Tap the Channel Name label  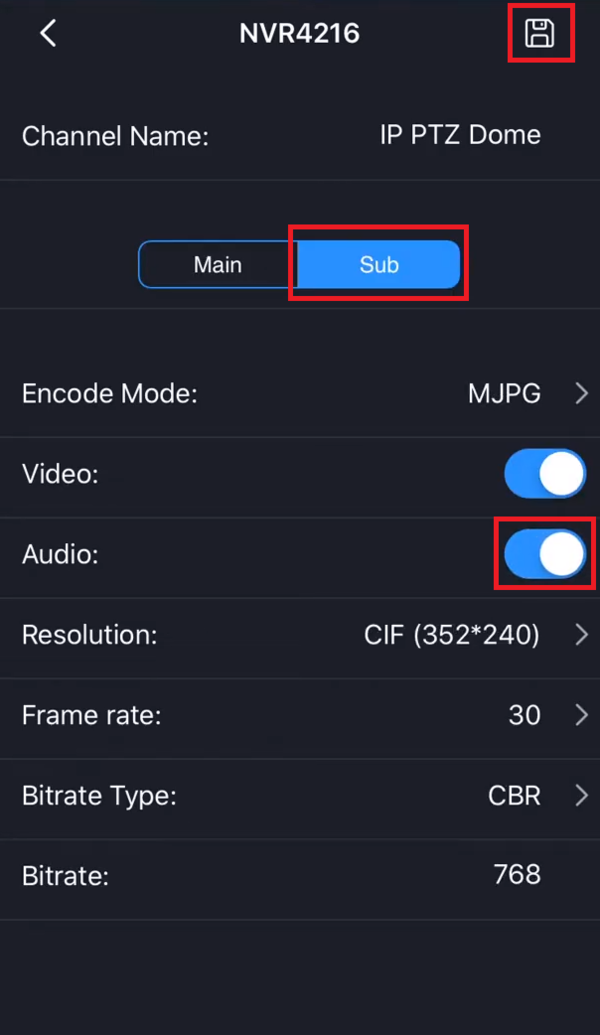tap(115, 136)
